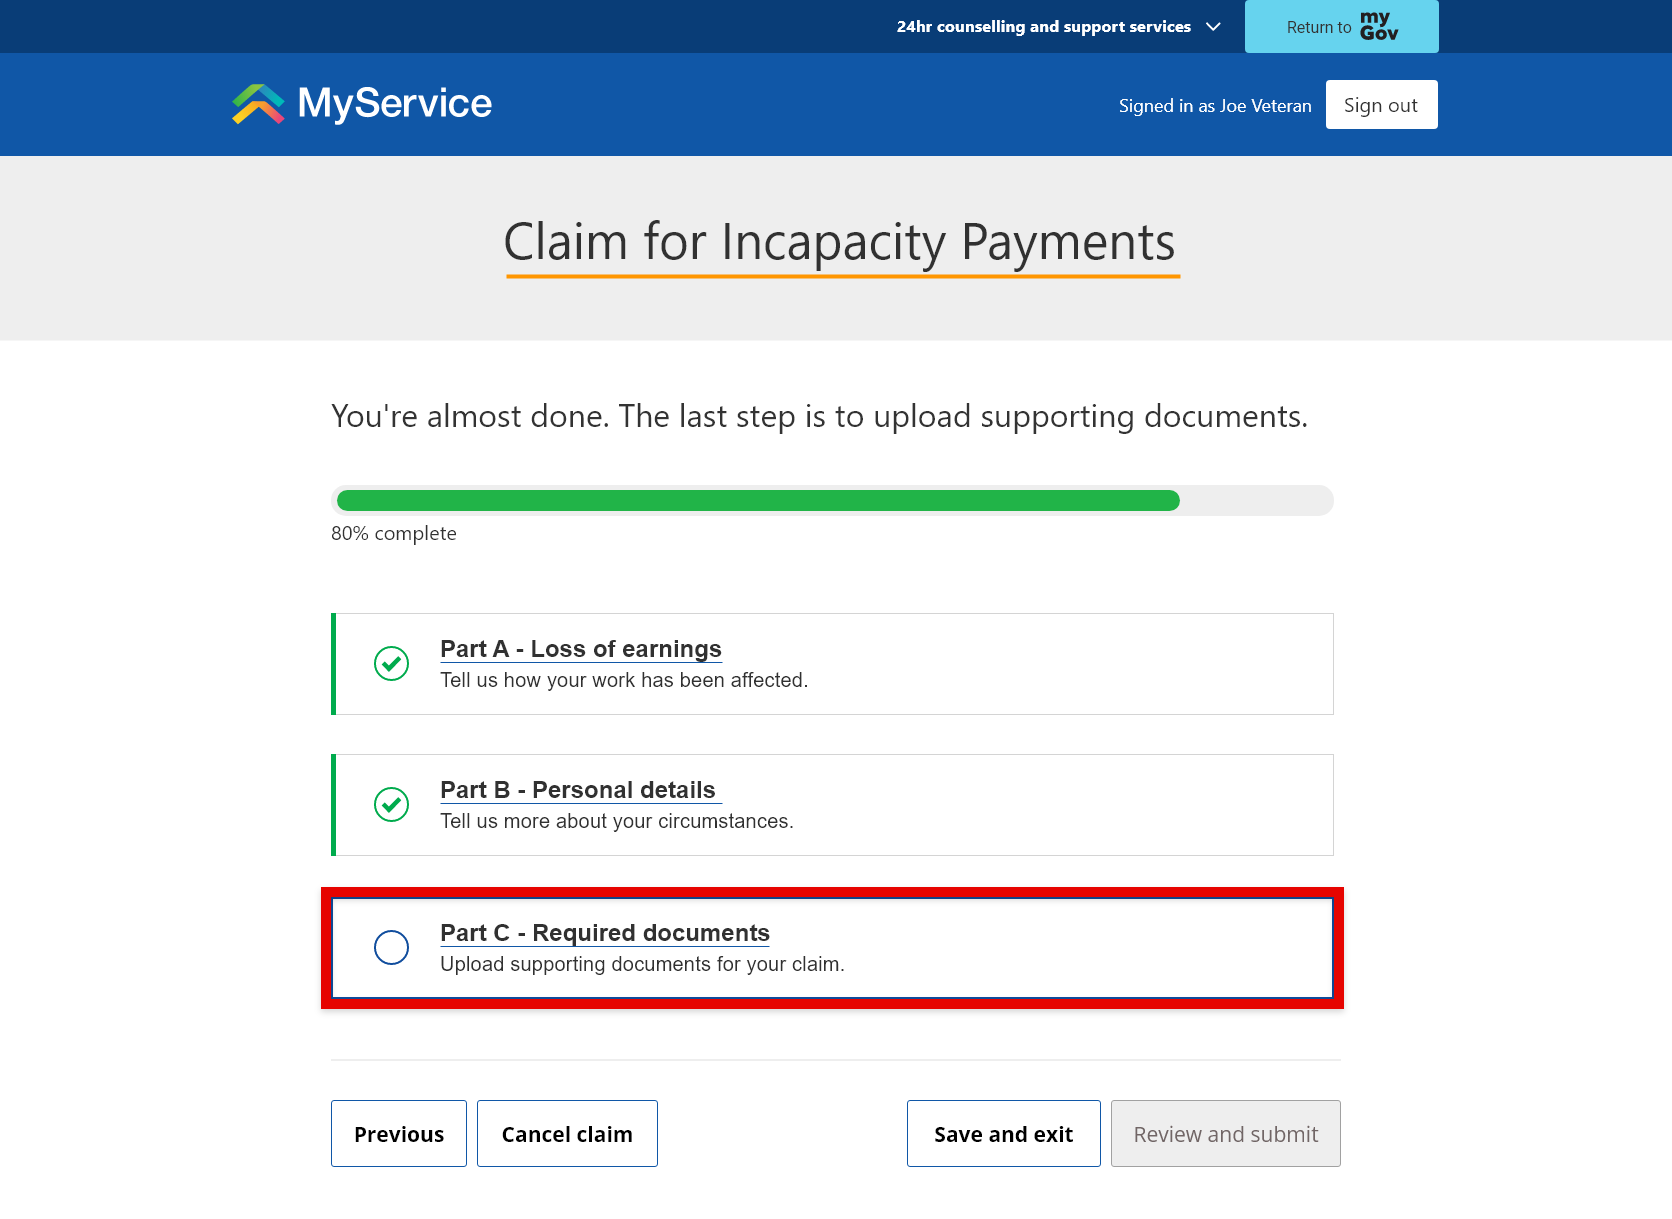
Task: Click Save and exit
Action: (x=1003, y=1133)
